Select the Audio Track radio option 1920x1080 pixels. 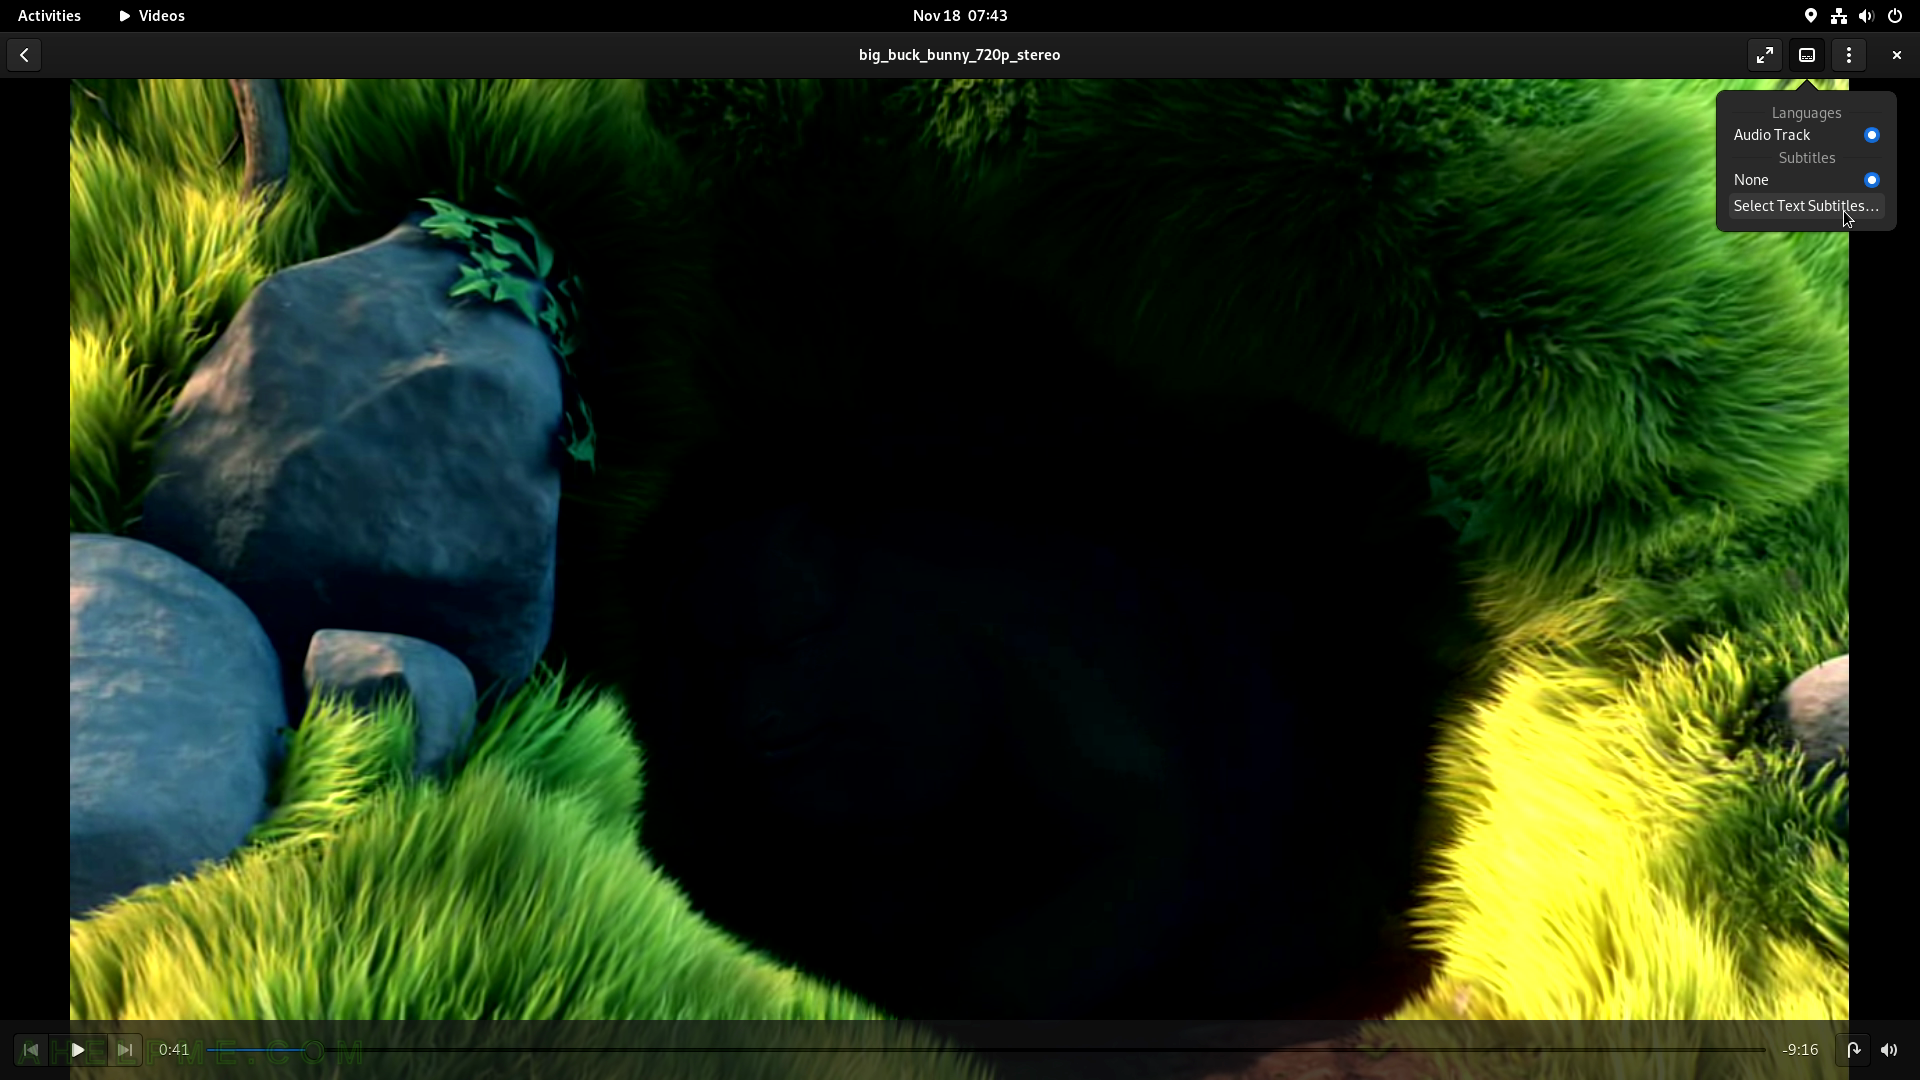pyautogui.click(x=1806, y=135)
